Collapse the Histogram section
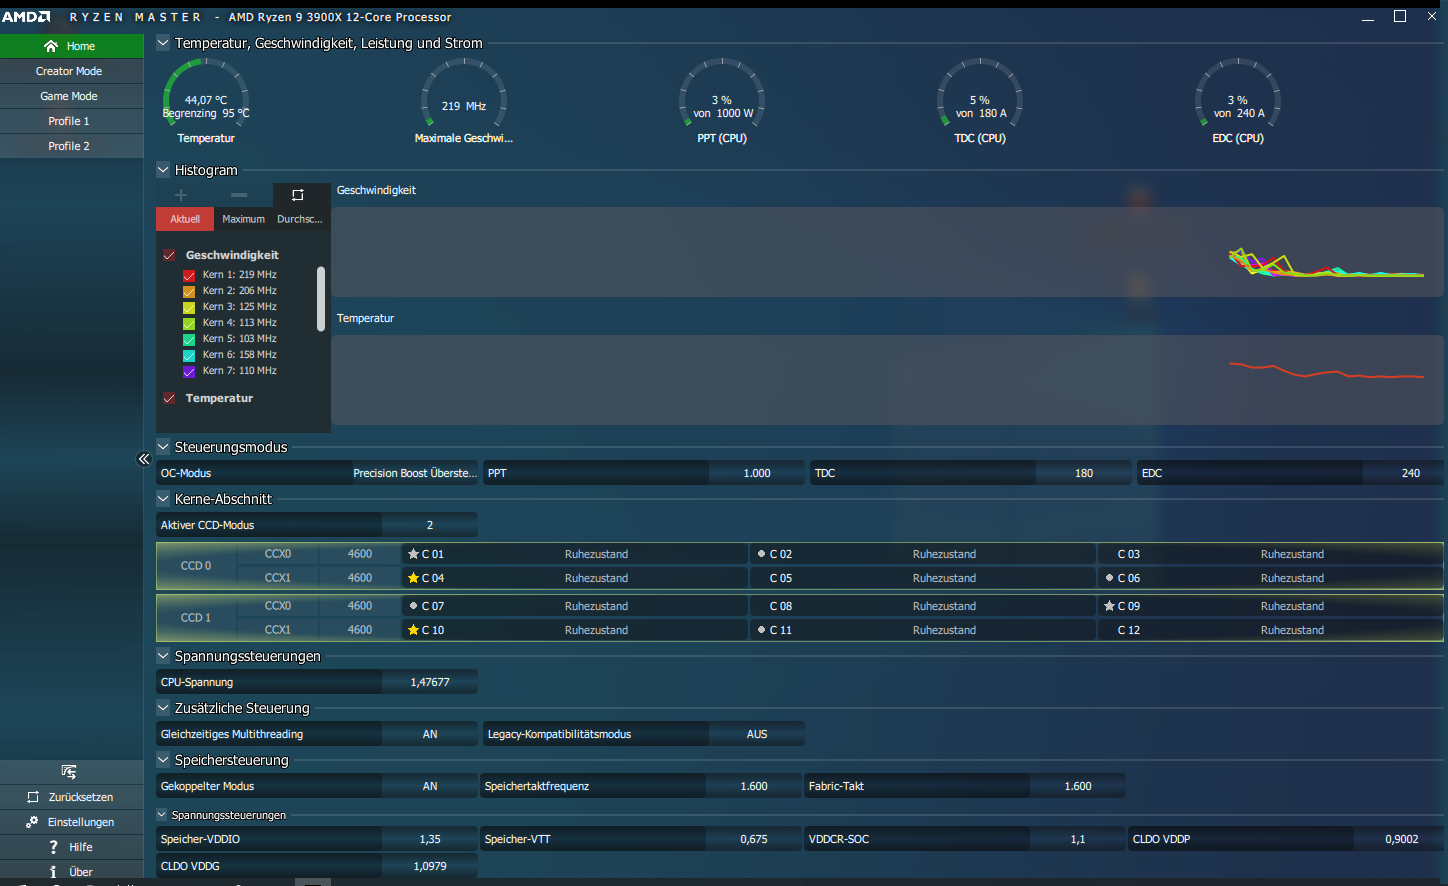 163,170
